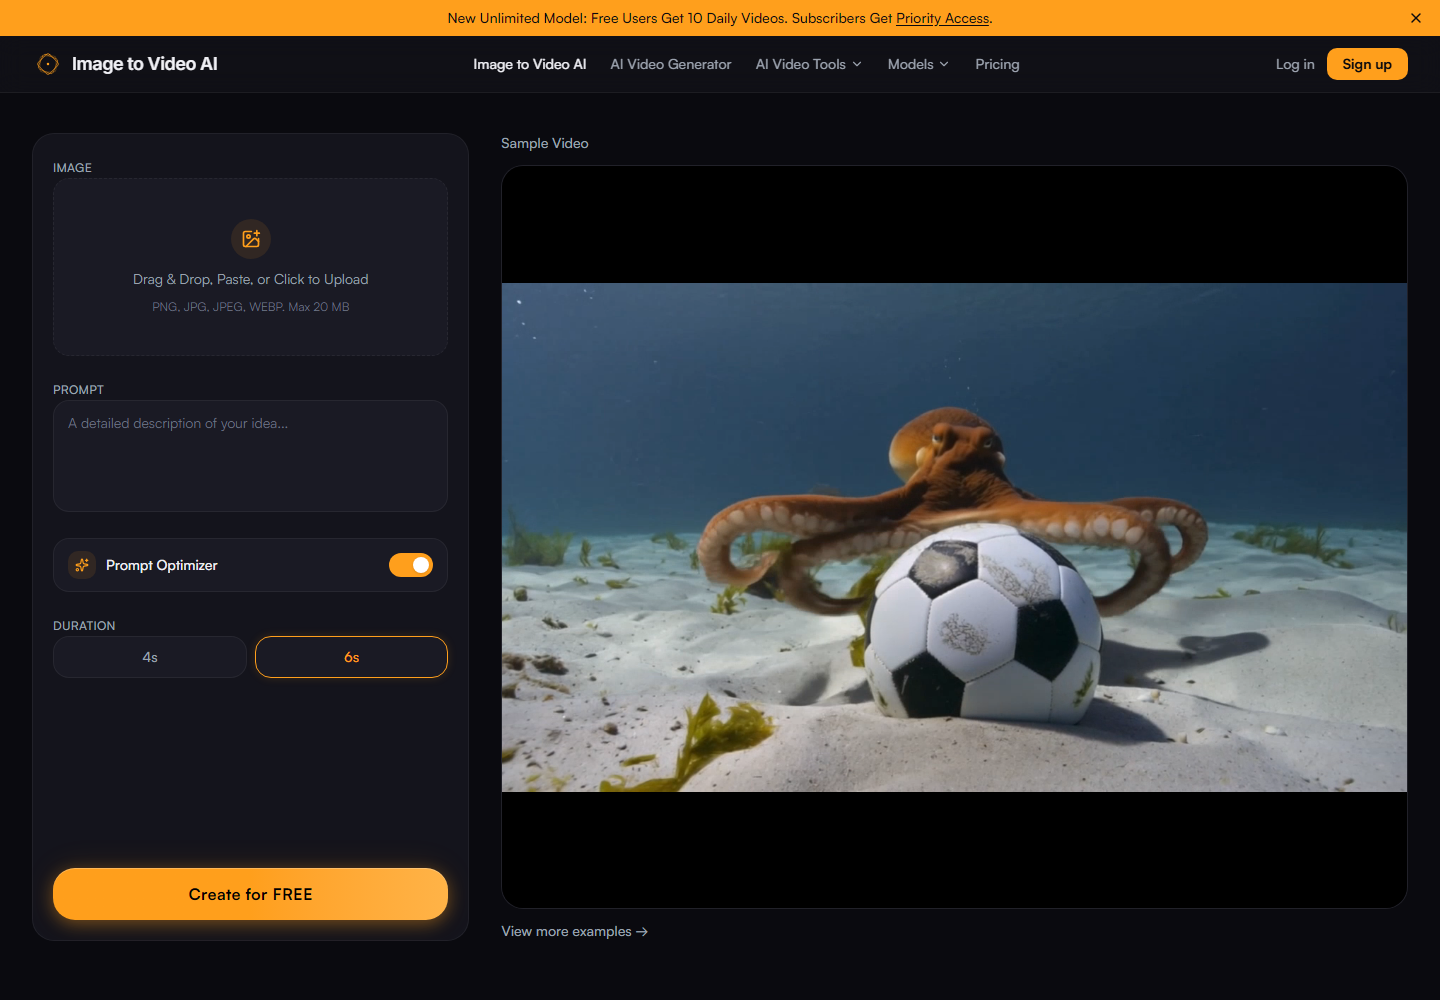Click the drag and drop upload area
1440x1000 pixels.
click(250, 267)
